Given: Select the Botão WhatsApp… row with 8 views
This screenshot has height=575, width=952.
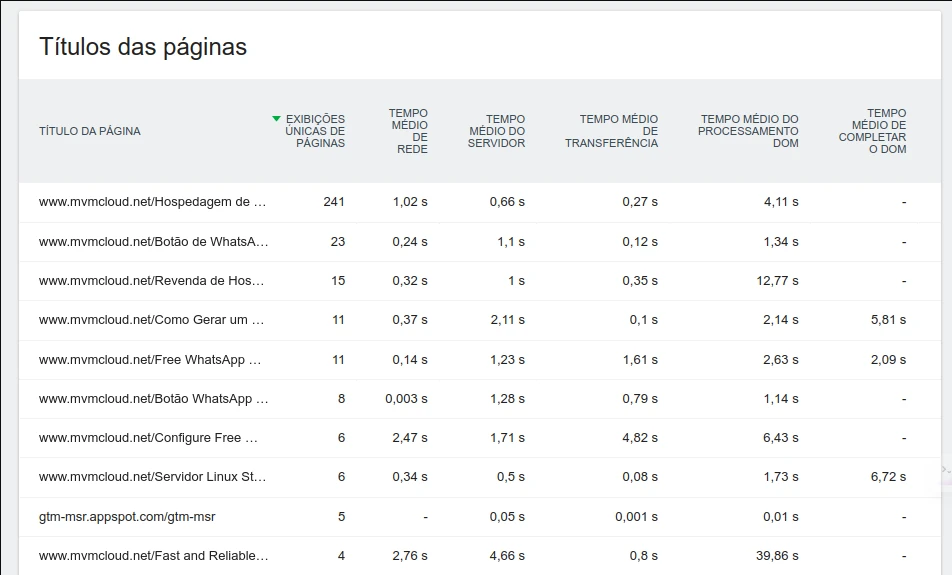Looking at the screenshot, I should (153, 399).
